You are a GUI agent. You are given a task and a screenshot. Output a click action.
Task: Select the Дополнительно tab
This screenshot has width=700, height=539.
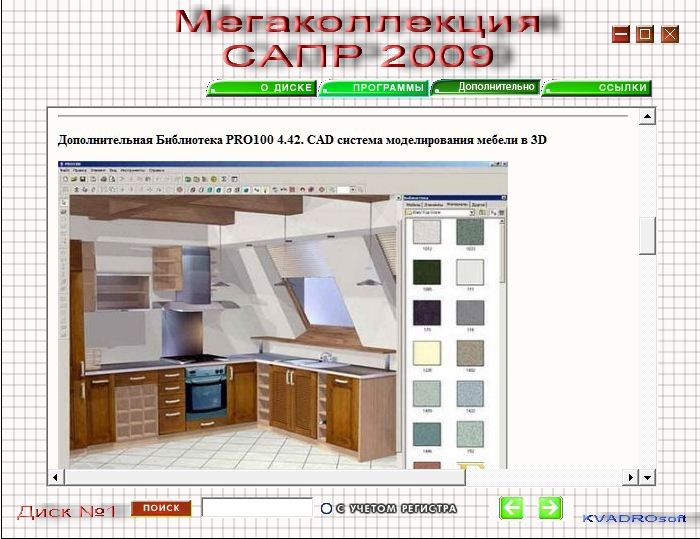pyautogui.click(x=486, y=87)
